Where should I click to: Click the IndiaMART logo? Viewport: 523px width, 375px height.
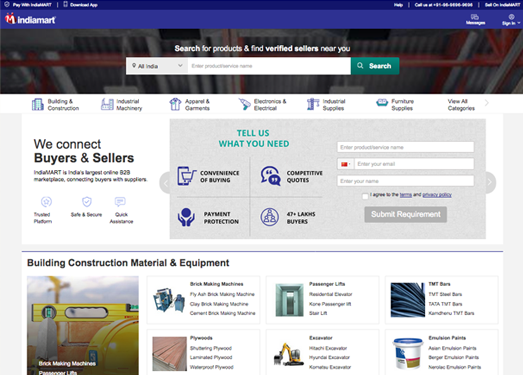(30, 19)
